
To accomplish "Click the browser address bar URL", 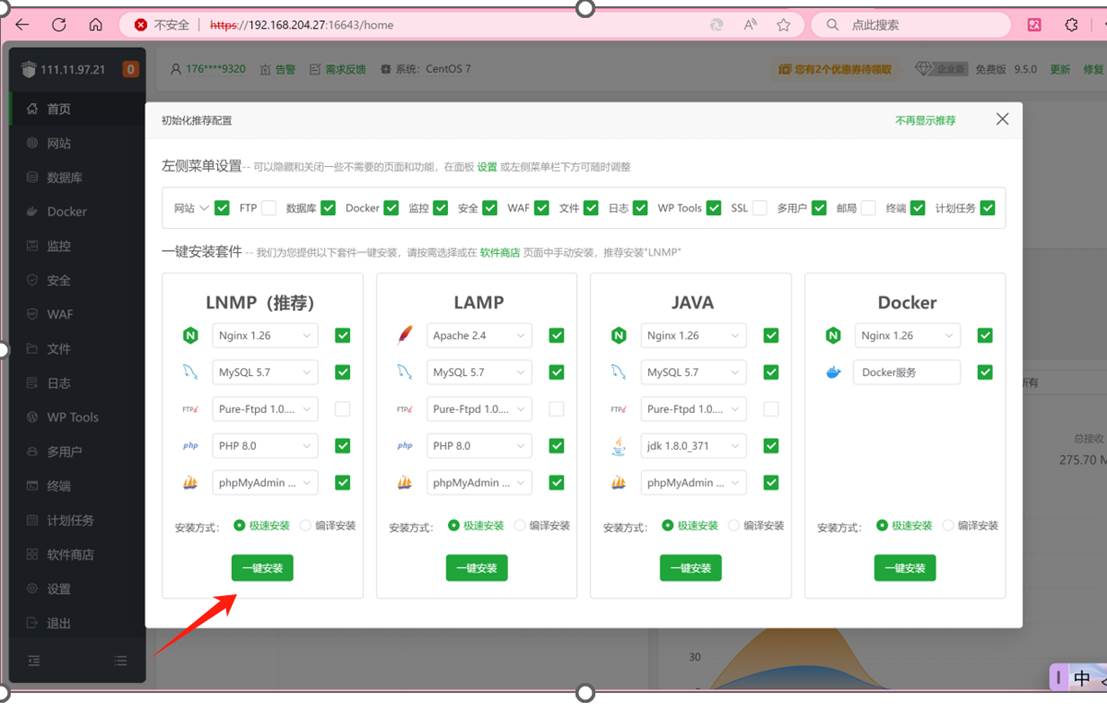I will tap(301, 25).
